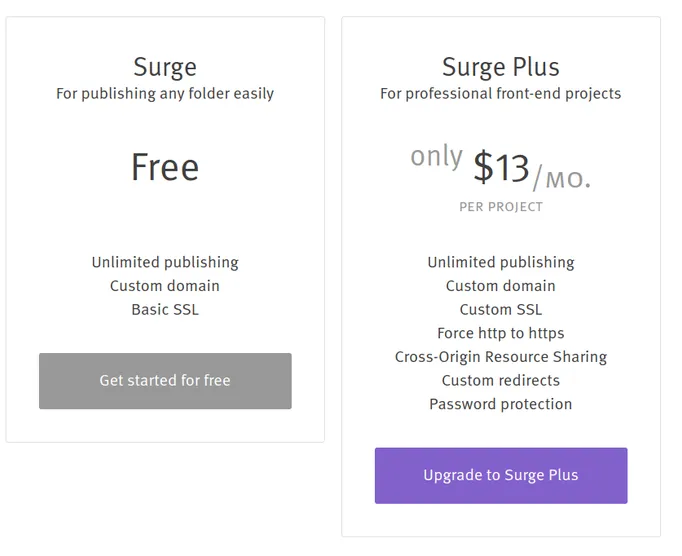Click the Force http to https feature

501,333
